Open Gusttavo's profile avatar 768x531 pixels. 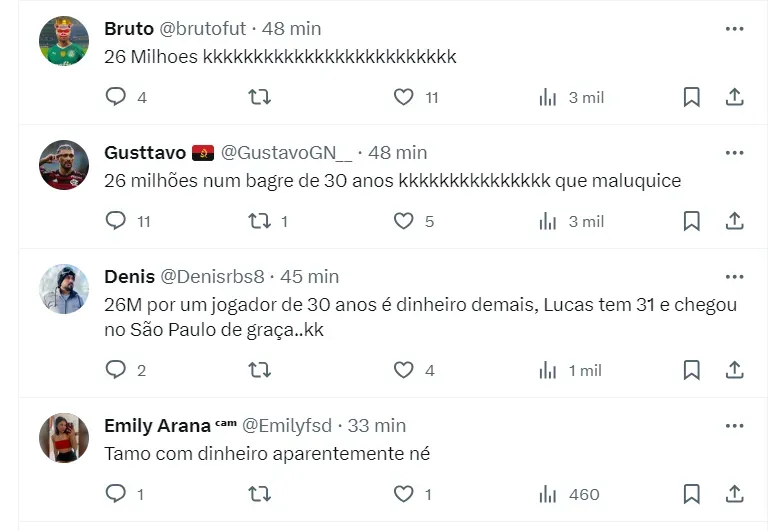(x=64, y=165)
